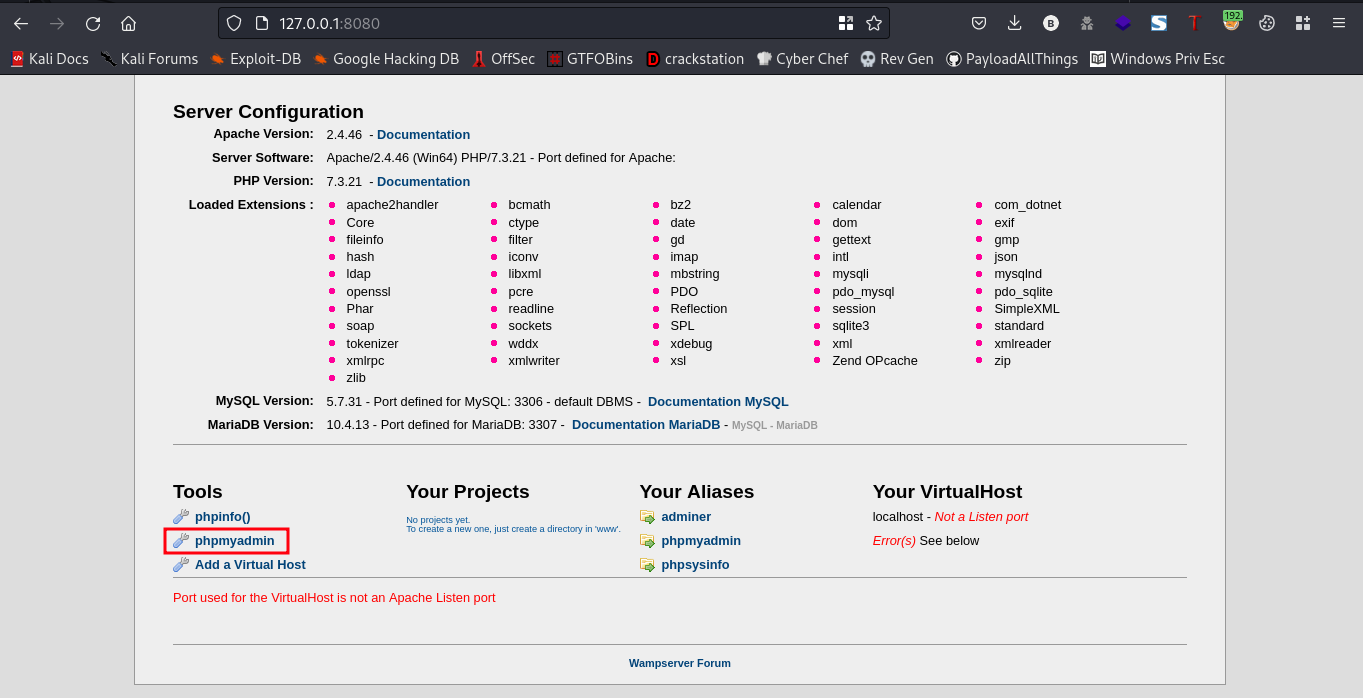1363x698 pixels.
Task: Open the GTFOBins bookmark
Action: pyautogui.click(x=590, y=59)
